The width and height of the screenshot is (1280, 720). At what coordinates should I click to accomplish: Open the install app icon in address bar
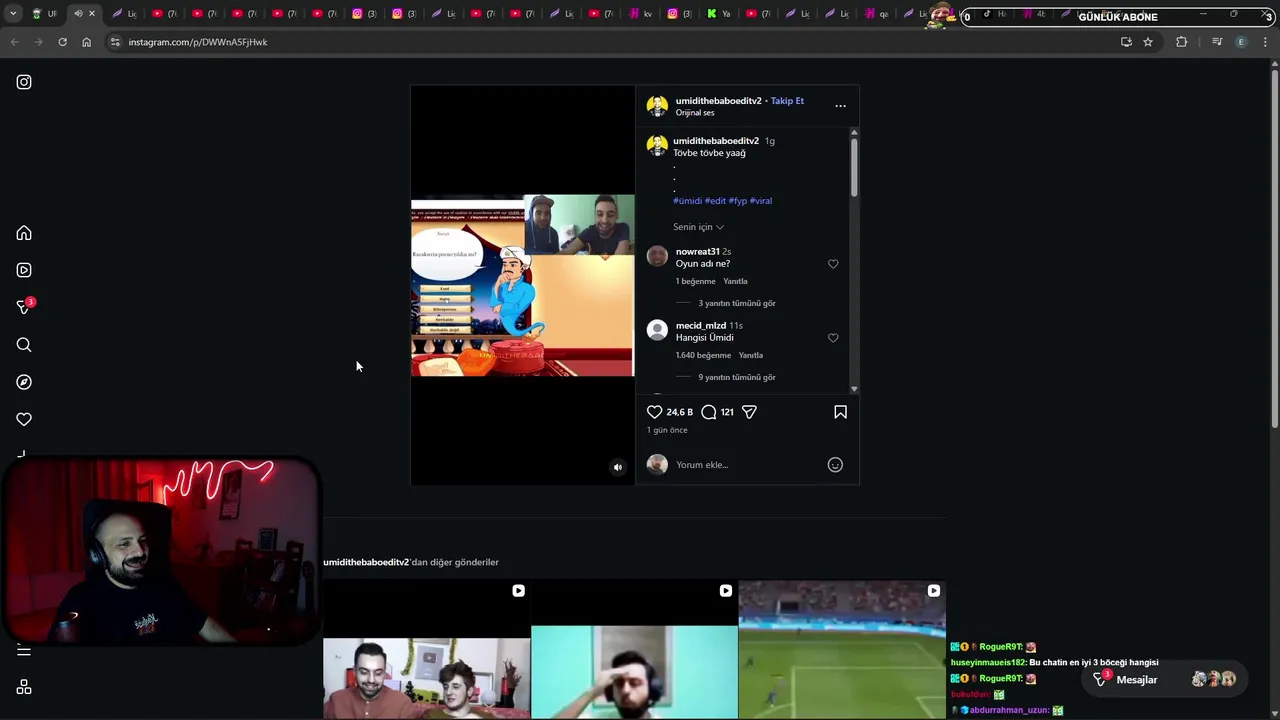1126,42
